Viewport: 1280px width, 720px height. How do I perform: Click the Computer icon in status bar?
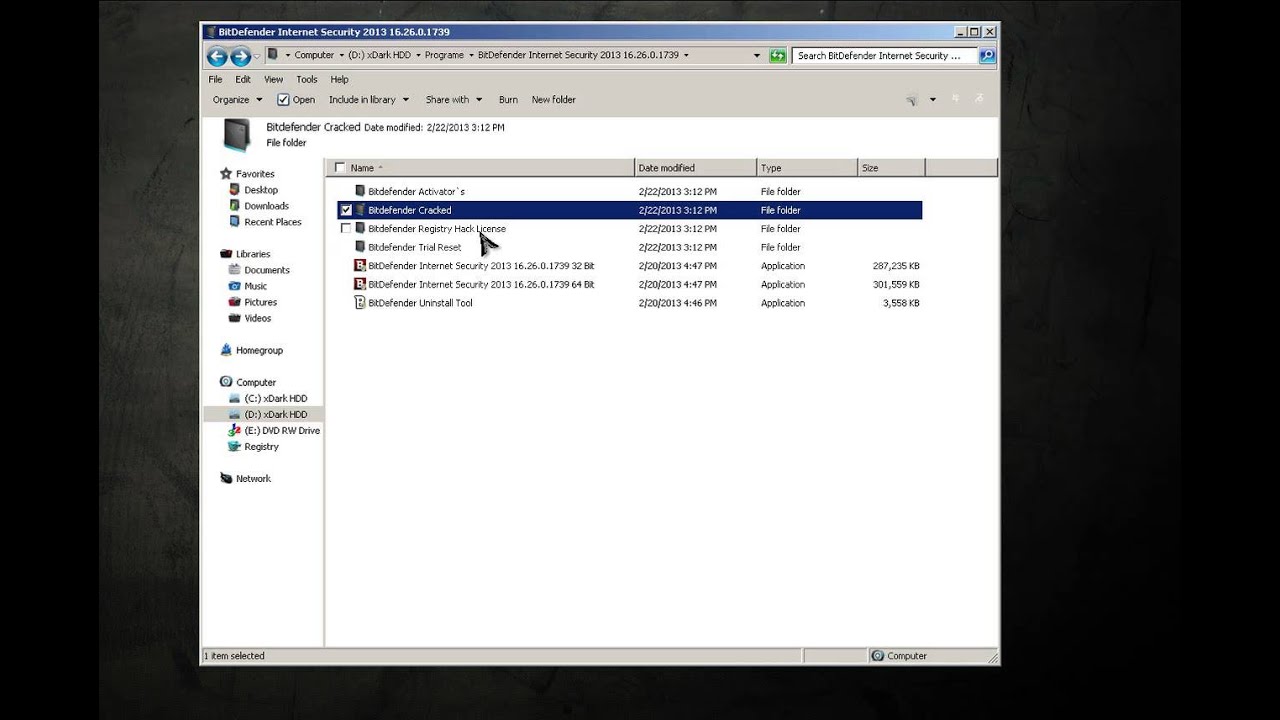[878, 656]
